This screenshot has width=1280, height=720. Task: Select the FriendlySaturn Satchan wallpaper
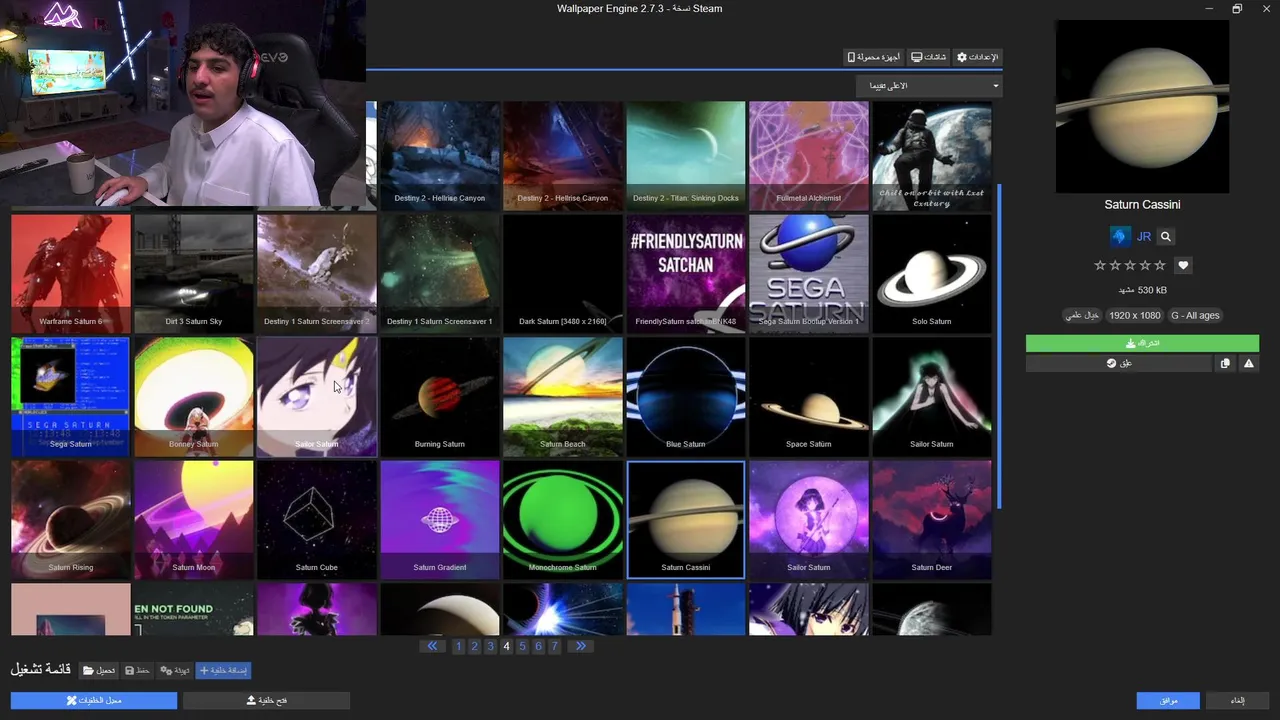click(x=685, y=273)
